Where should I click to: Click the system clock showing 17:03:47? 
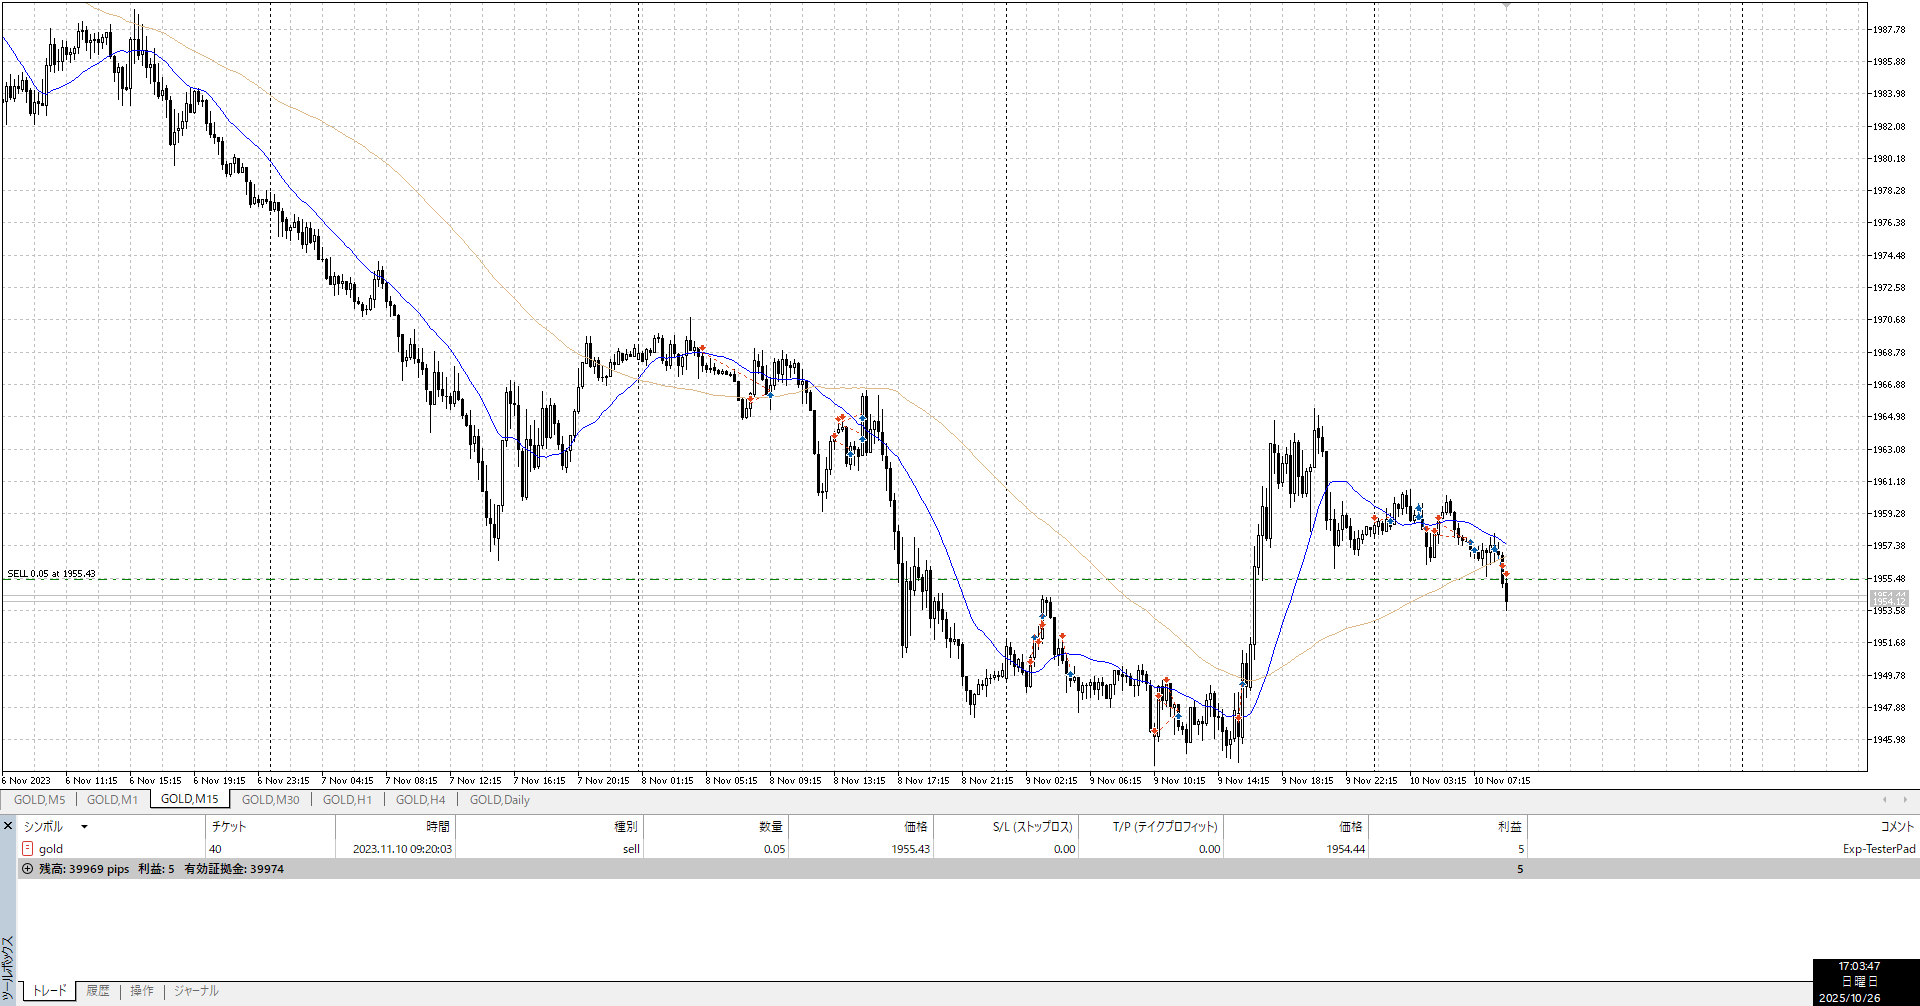click(1859, 967)
